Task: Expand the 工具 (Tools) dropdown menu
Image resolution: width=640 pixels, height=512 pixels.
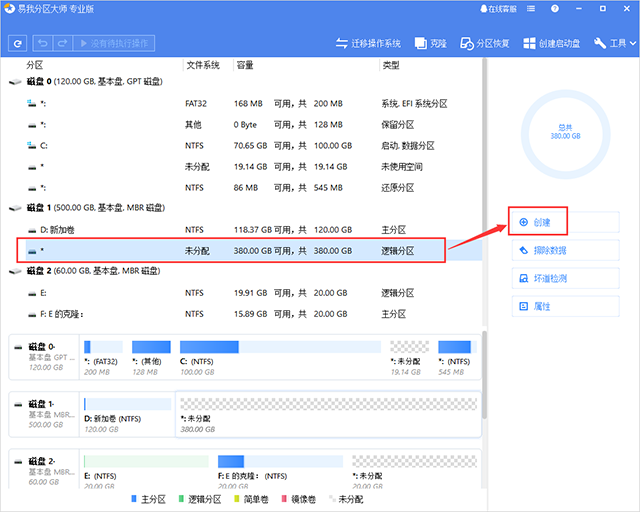Action: click(x=614, y=43)
